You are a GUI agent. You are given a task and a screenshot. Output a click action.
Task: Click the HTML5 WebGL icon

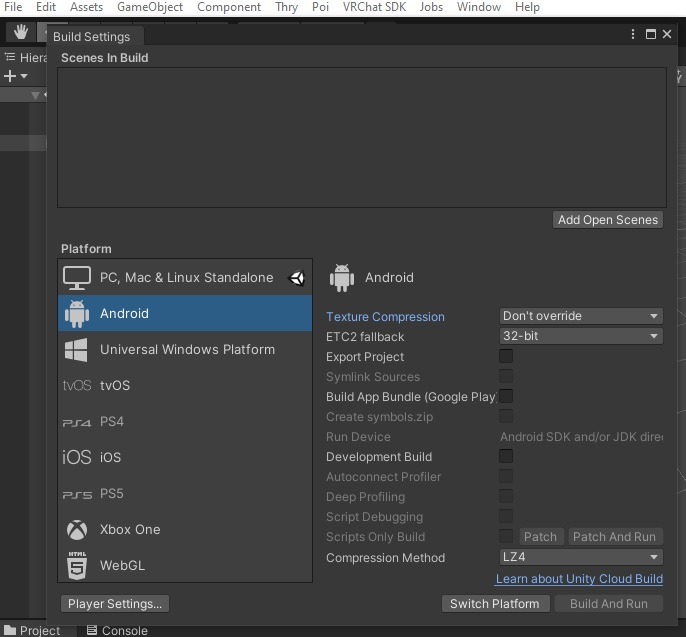pos(77,565)
